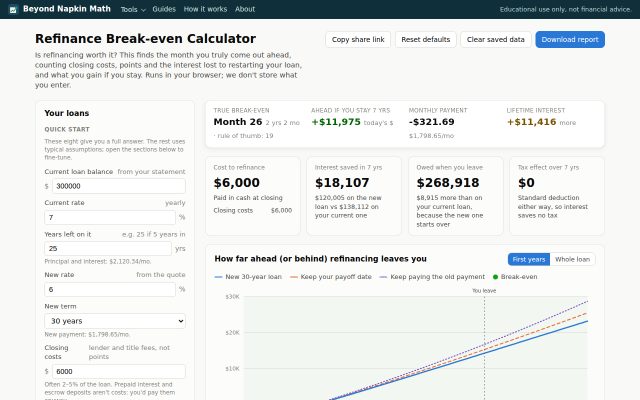The height and width of the screenshot is (400, 640).
Task: Download the report
Action: pos(570,40)
